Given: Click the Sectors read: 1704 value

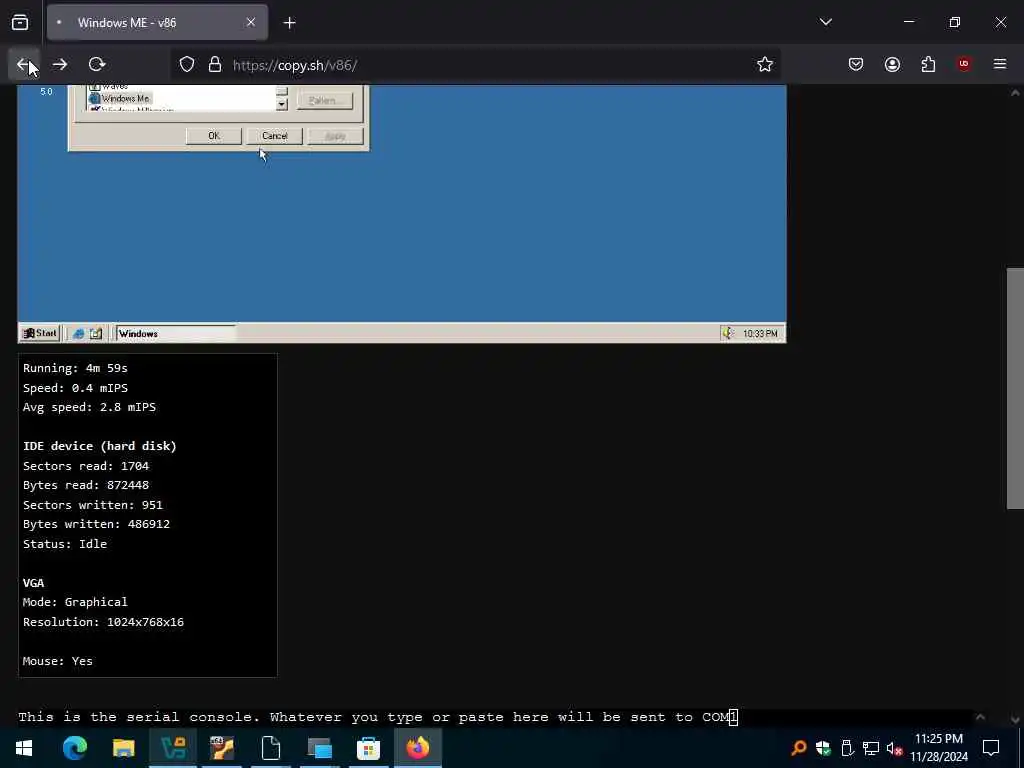Looking at the screenshot, I should click(x=135, y=466).
